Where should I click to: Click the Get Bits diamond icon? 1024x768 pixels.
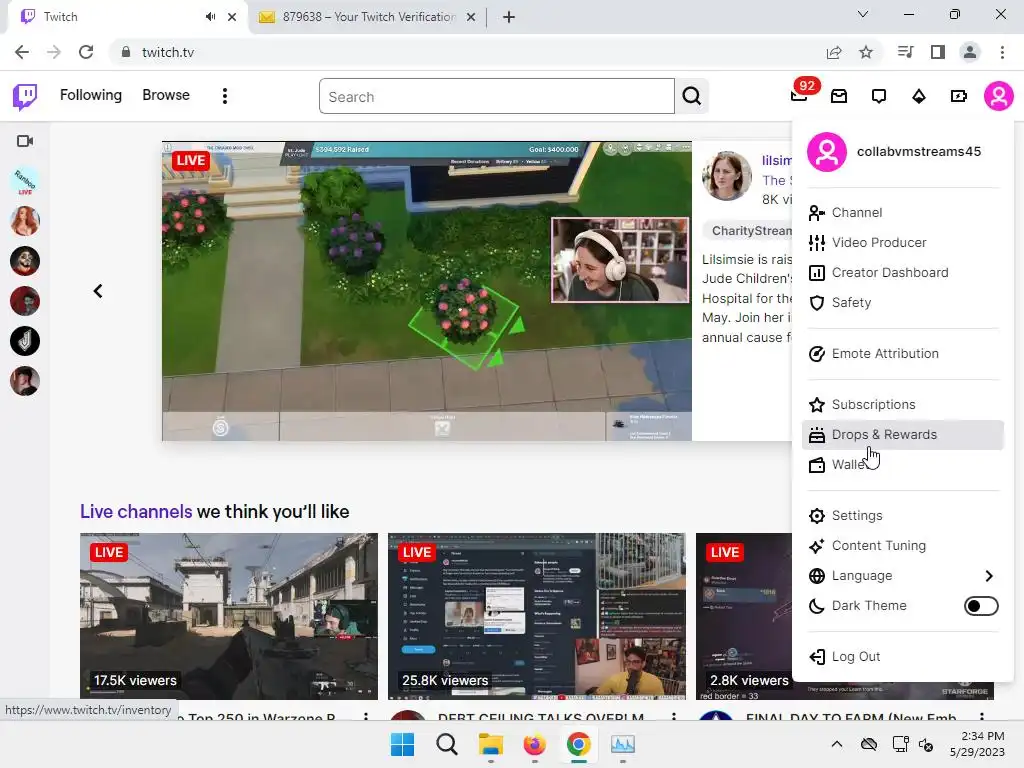click(x=919, y=97)
